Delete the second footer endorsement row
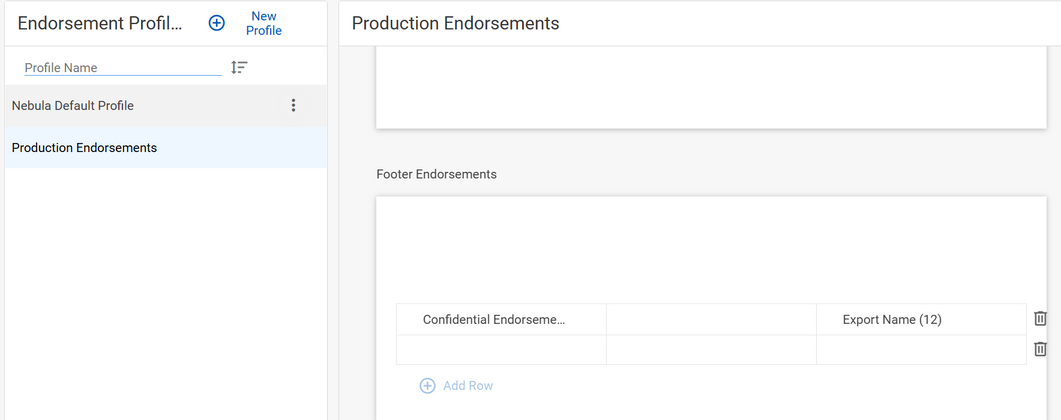 [x=1040, y=349]
